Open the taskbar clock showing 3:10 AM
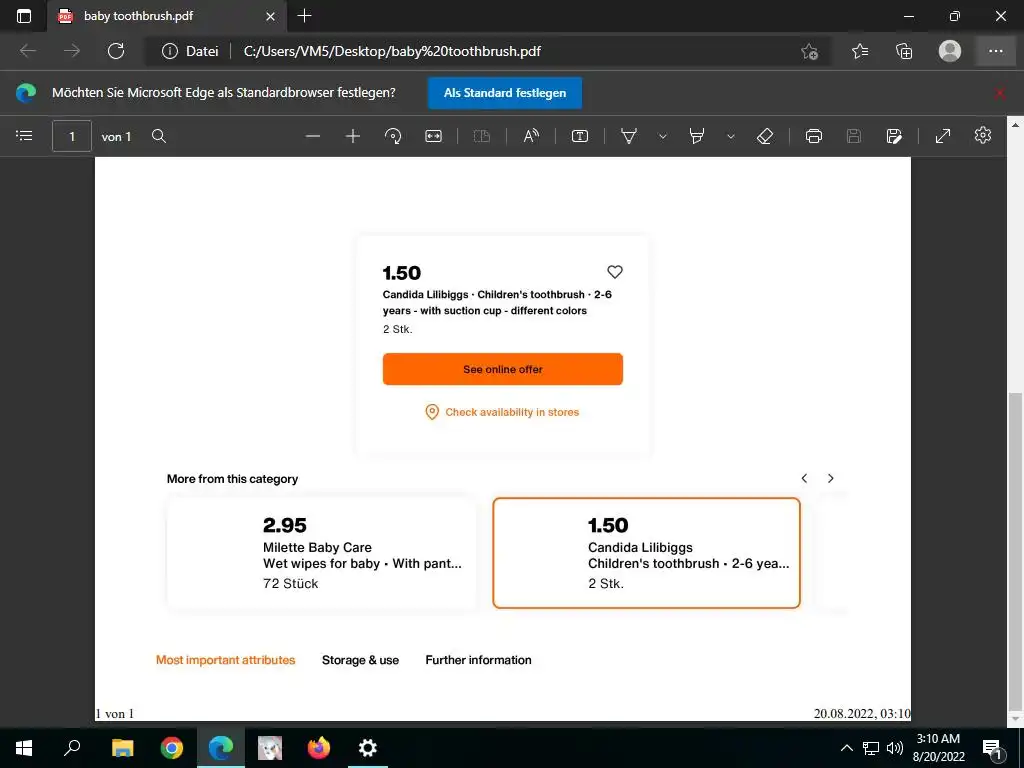 [938, 748]
